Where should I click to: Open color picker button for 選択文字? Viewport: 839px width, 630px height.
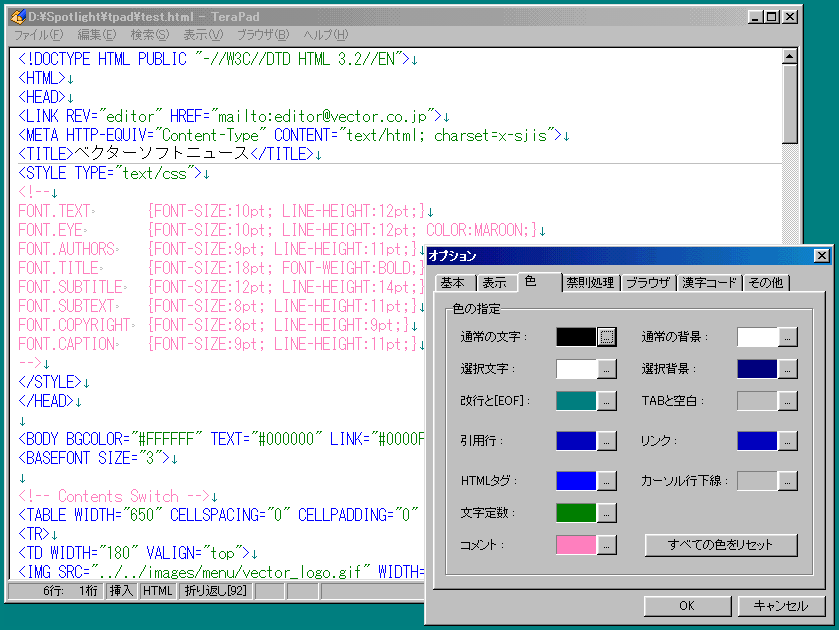pyautogui.click(x=606, y=369)
